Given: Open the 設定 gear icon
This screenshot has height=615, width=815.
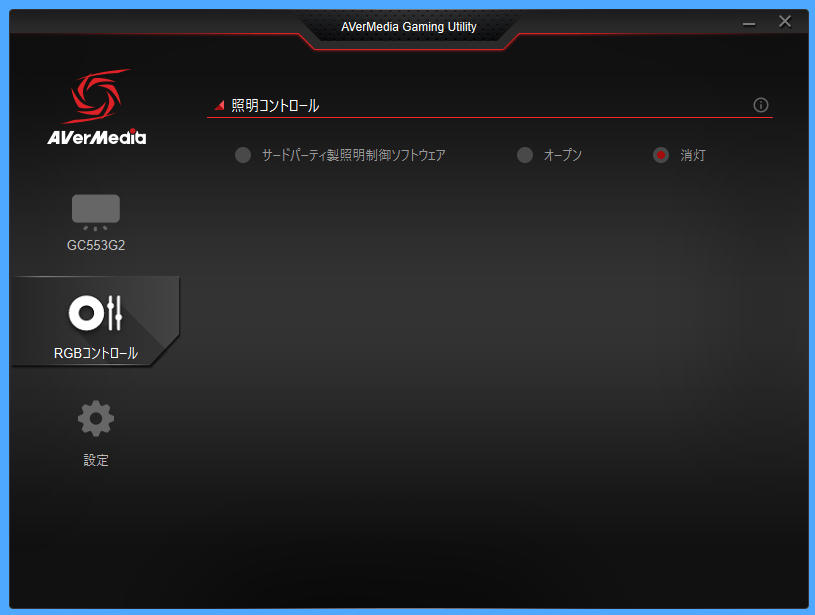Looking at the screenshot, I should click(96, 418).
